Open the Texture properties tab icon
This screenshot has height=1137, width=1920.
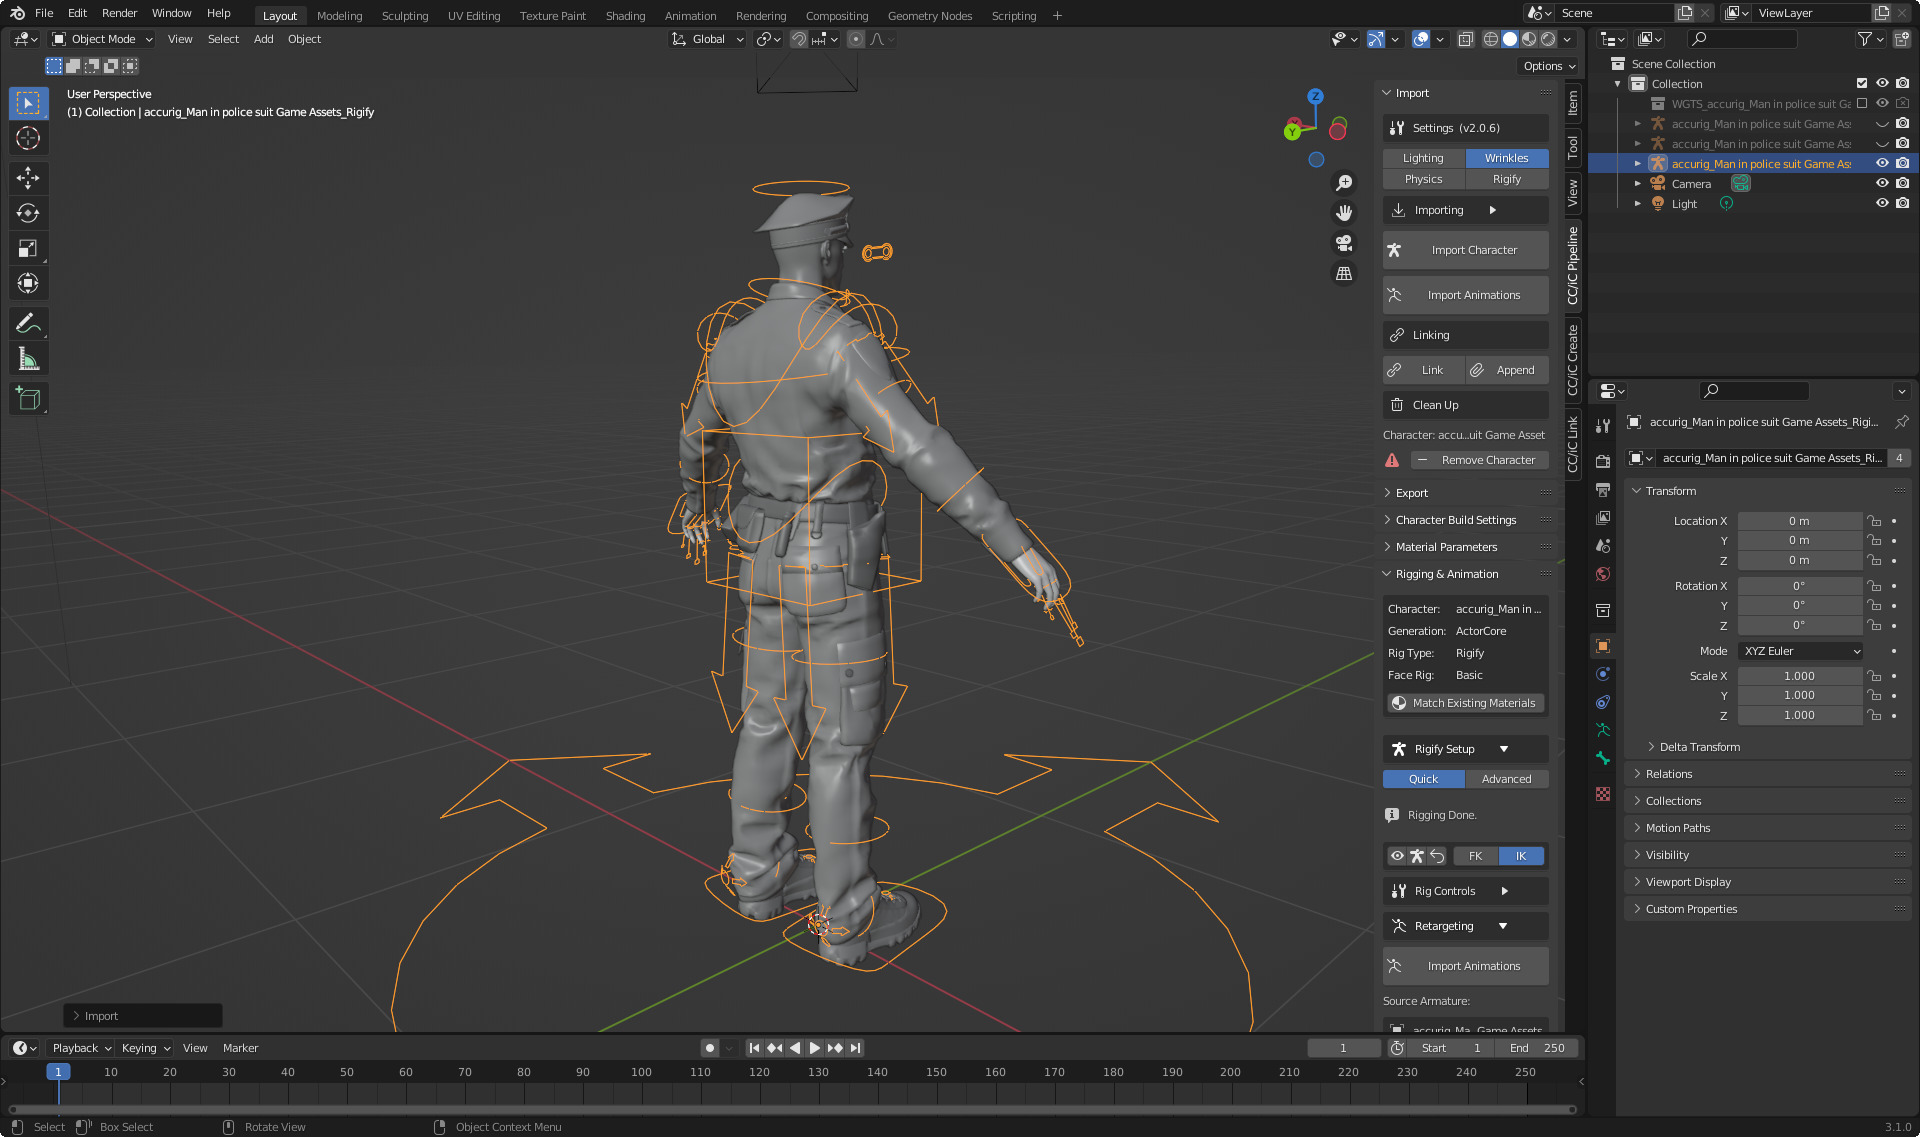coord(1603,794)
